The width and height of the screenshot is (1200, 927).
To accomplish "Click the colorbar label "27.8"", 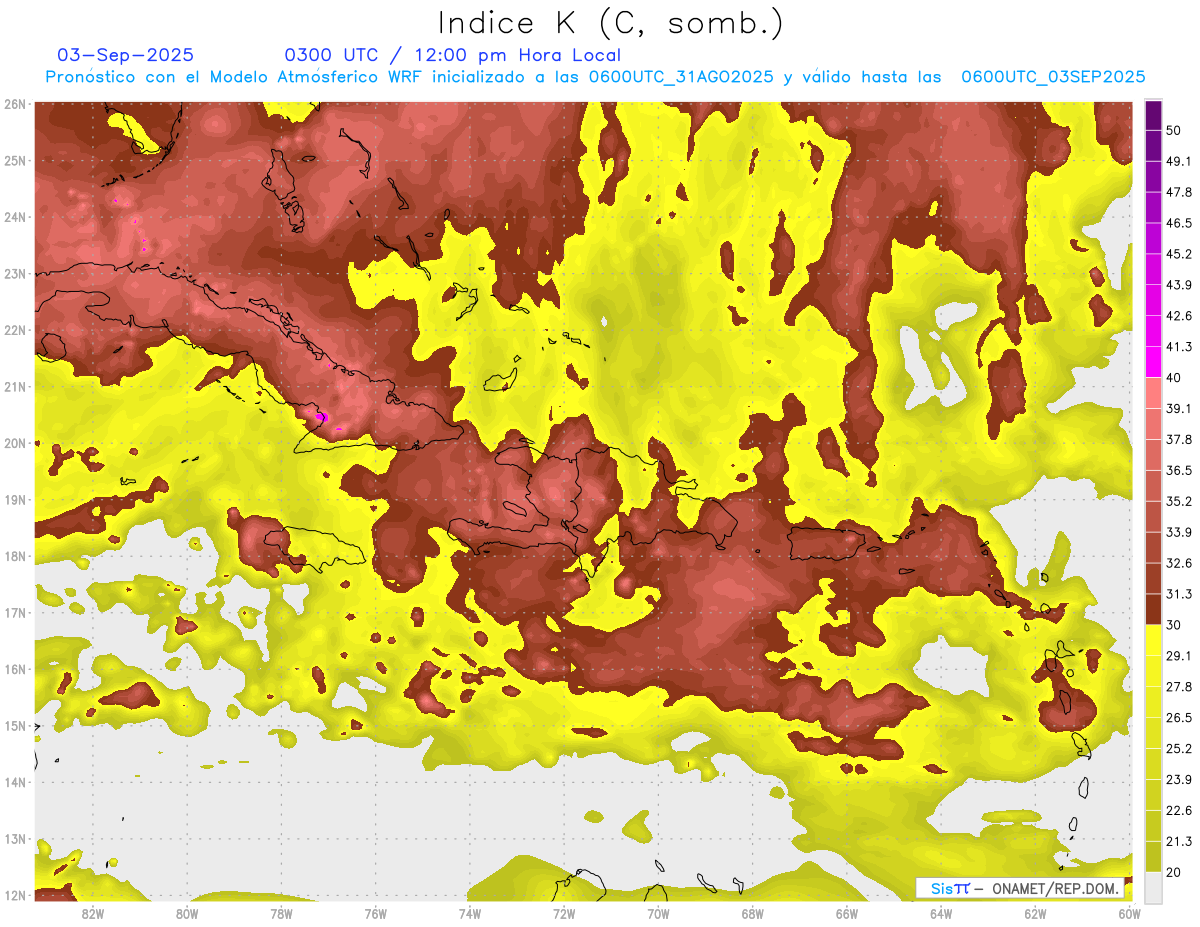I will click(1179, 686).
